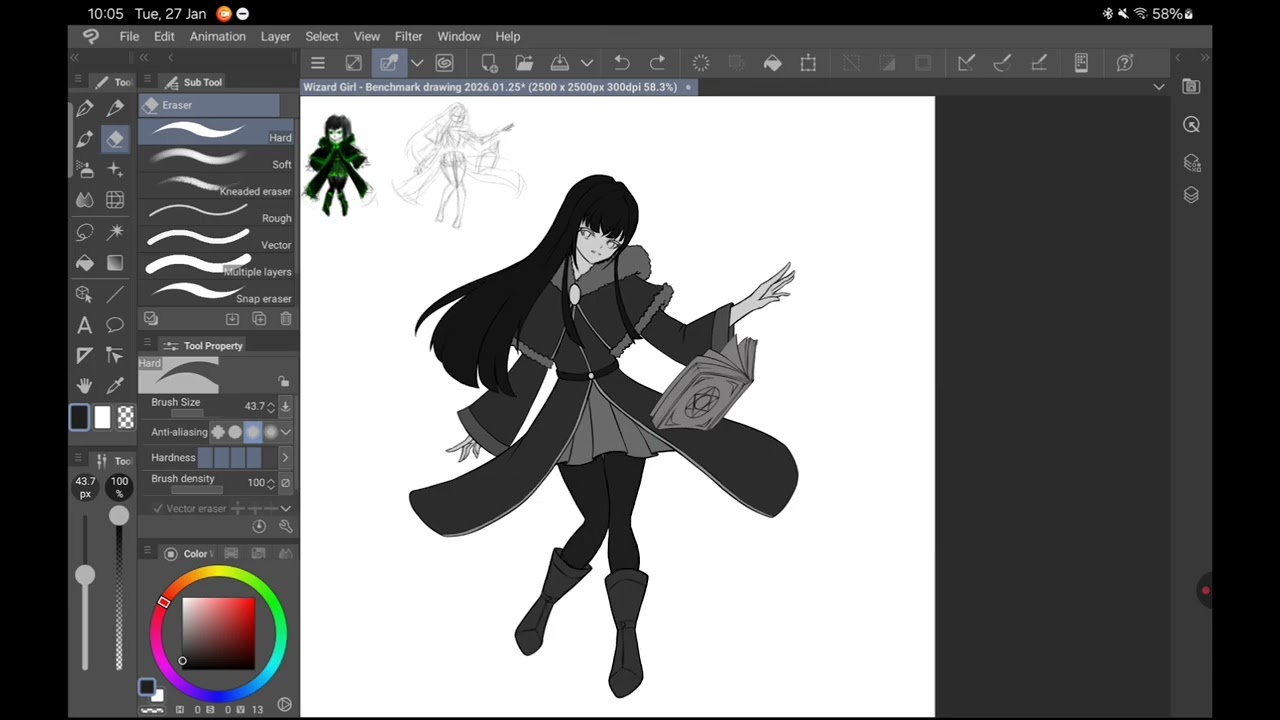
Task: Open the canvas tab list chevron
Action: 1159,87
